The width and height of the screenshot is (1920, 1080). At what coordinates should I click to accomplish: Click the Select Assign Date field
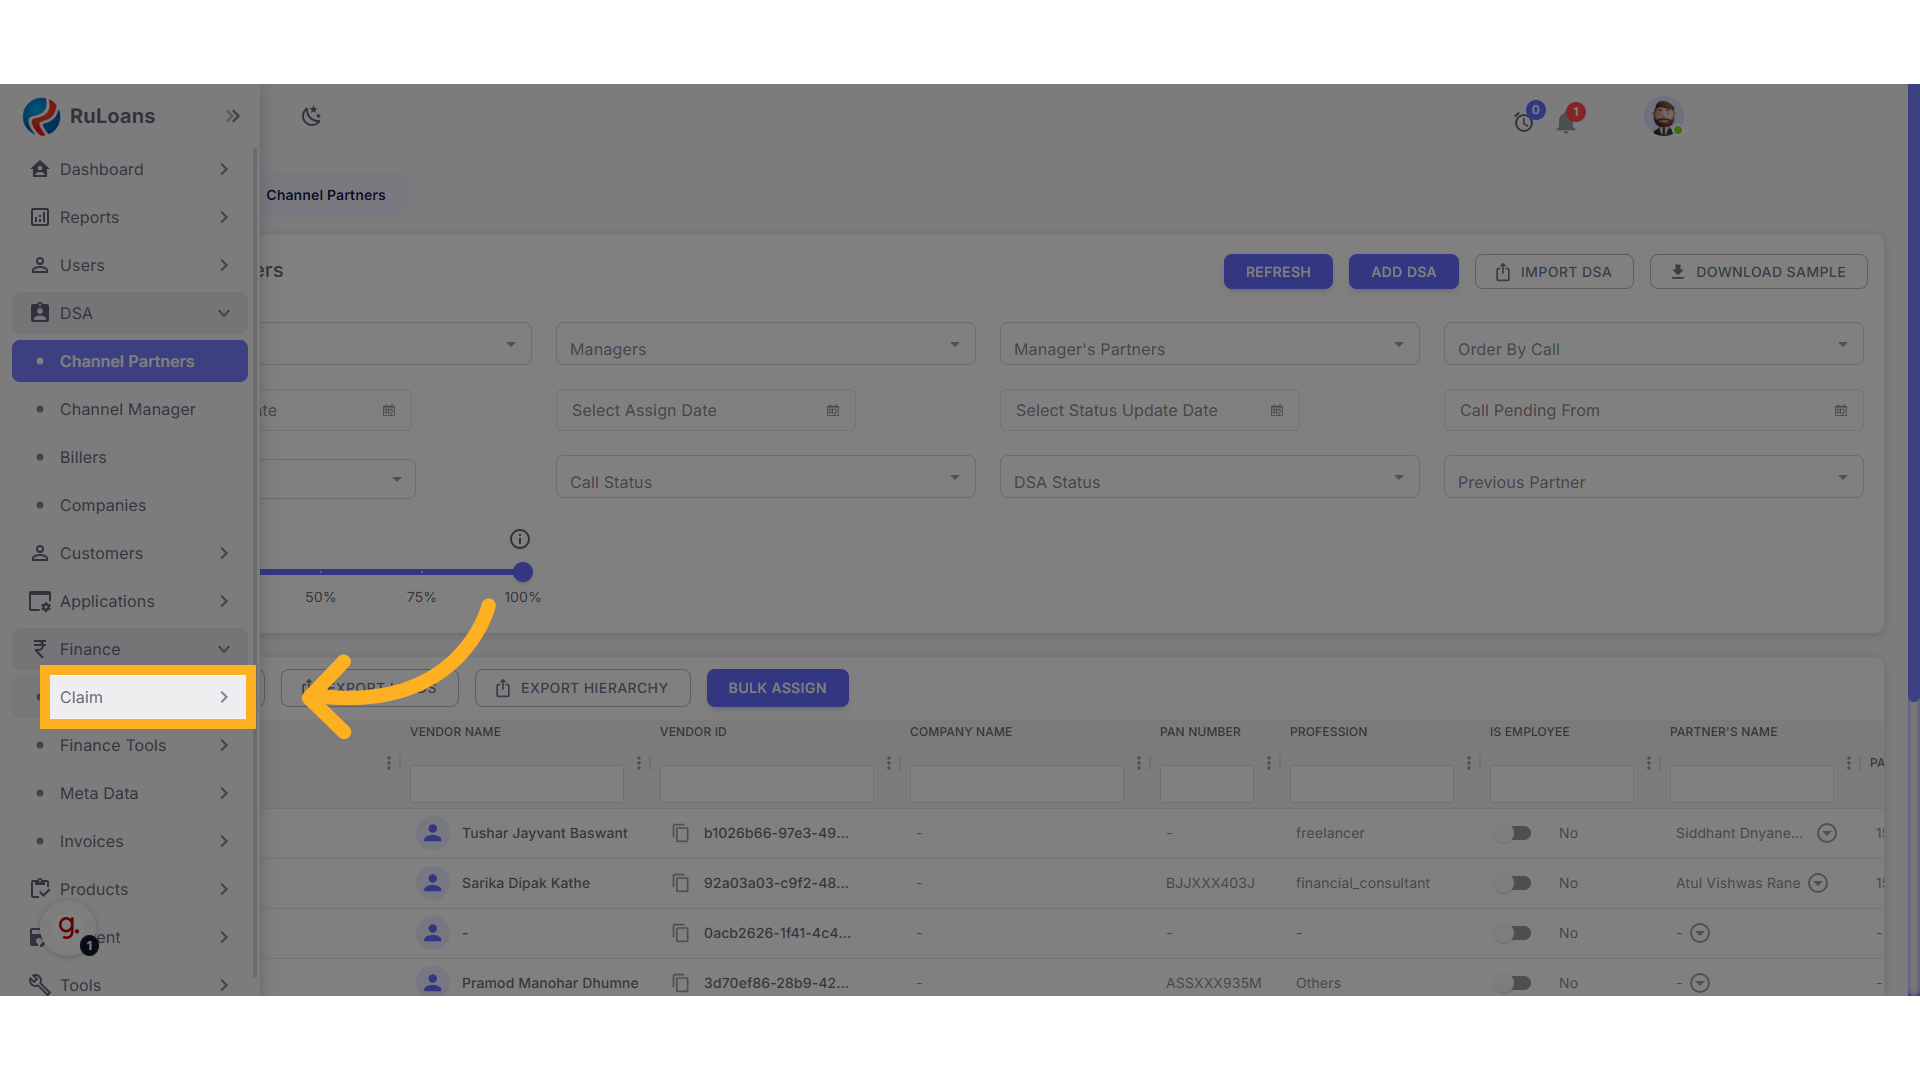(705, 410)
